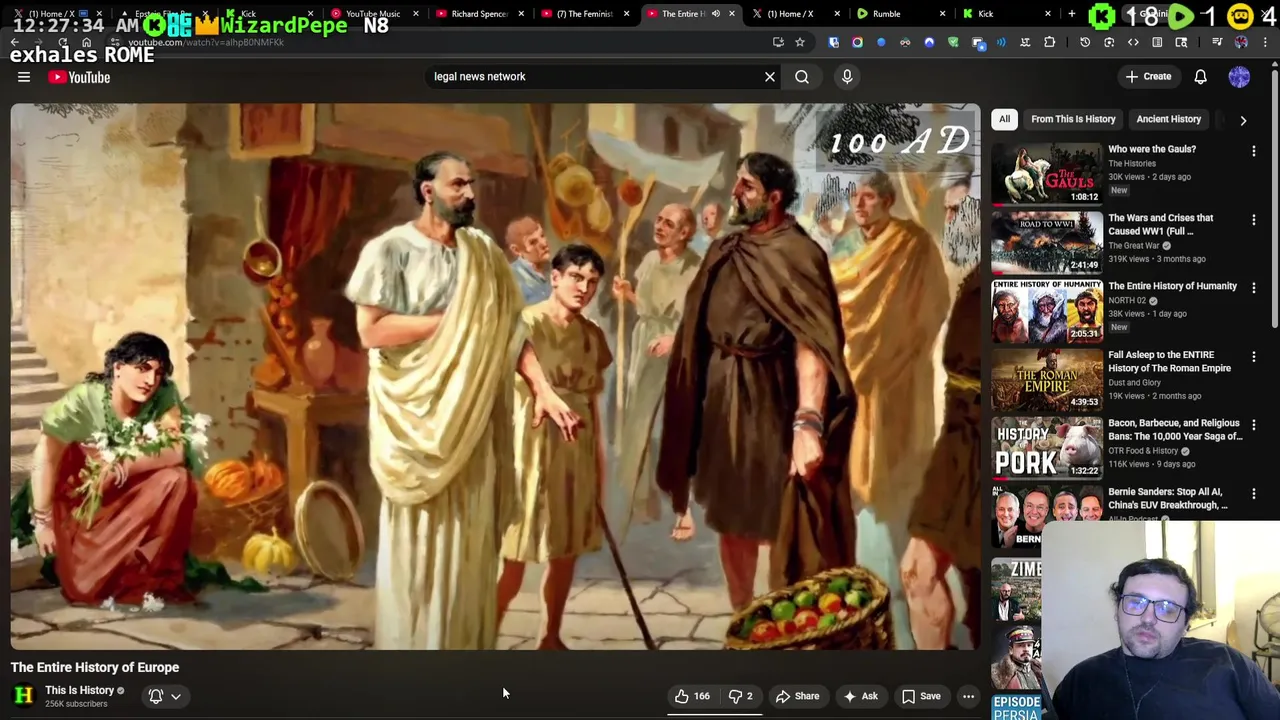Select the From This Is History chip
1280x720 pixels.
(x=1073, y=119)
